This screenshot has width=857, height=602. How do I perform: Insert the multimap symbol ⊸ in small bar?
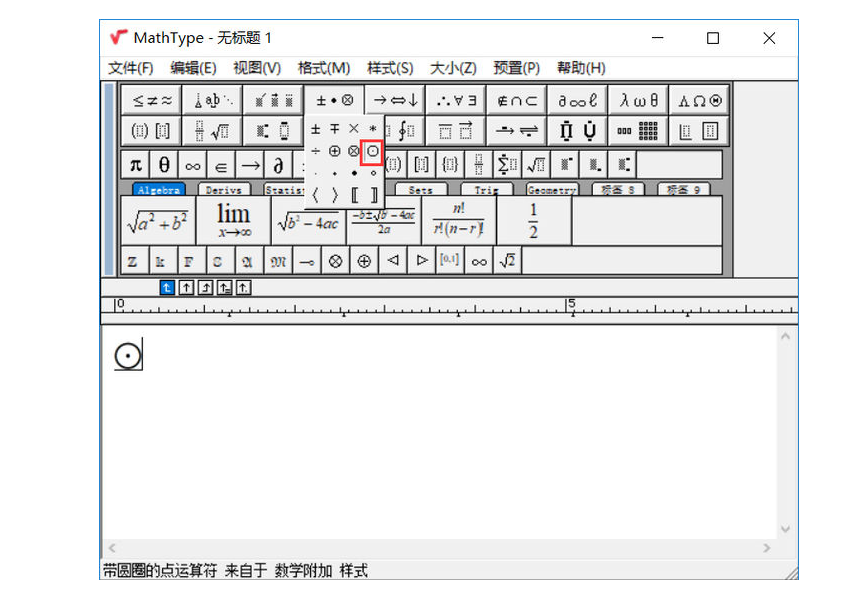point(307,261)
